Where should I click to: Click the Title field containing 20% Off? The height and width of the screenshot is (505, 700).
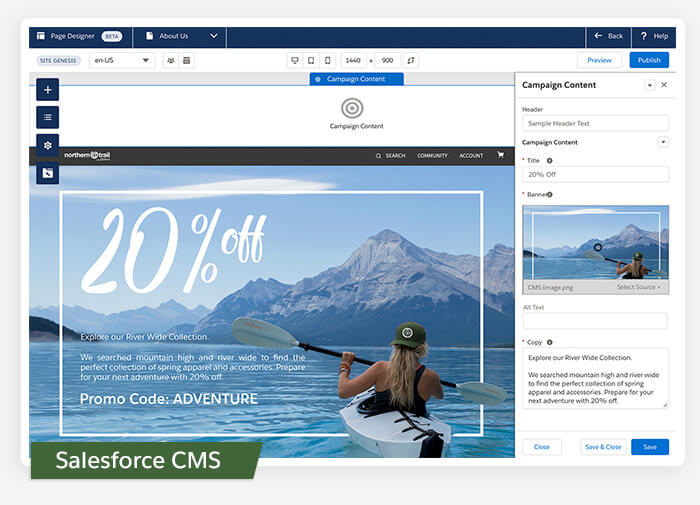[x=596, y=174]
